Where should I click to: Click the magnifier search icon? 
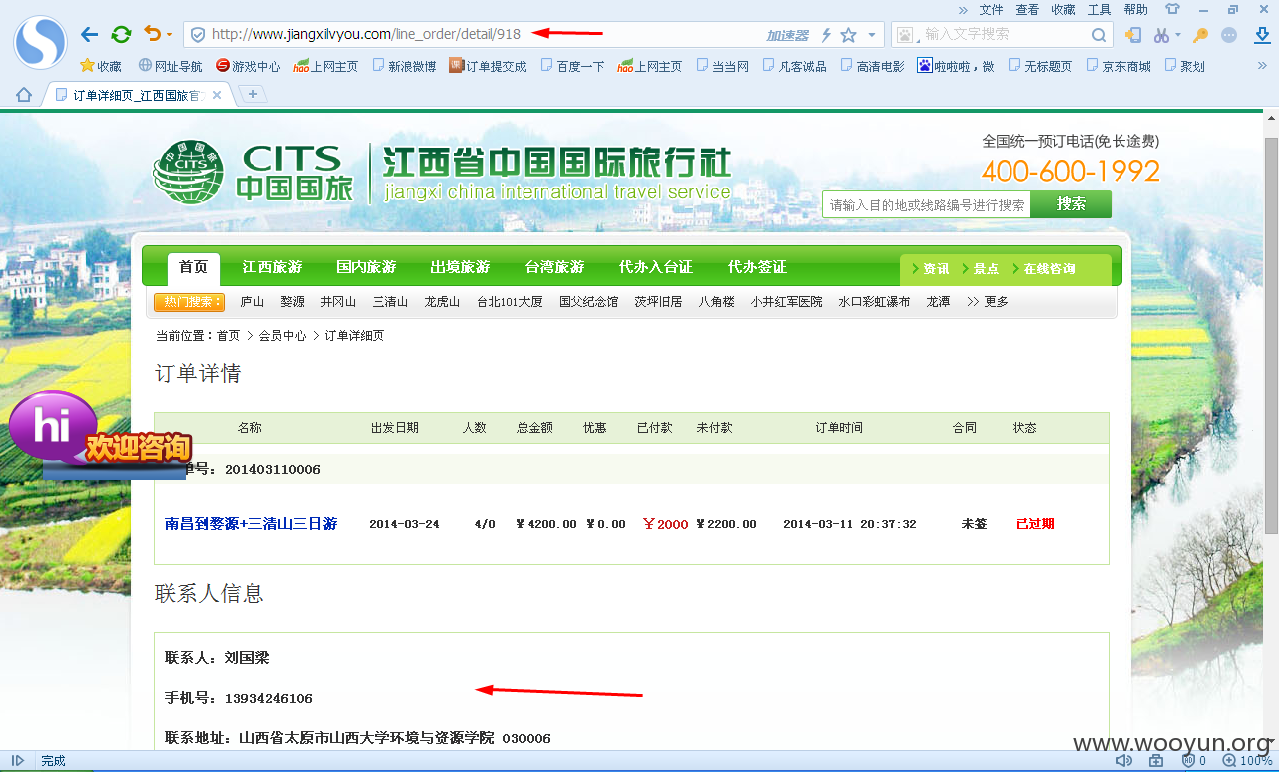click(x=1098, y=35)
